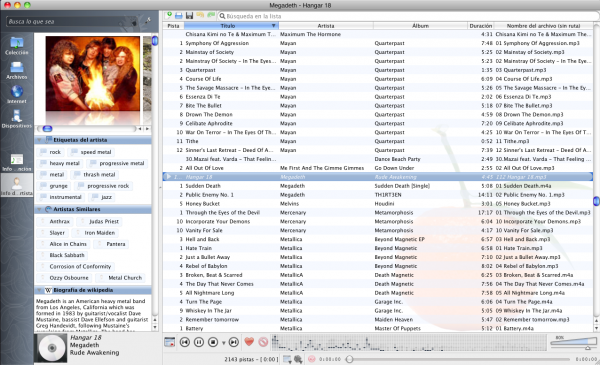Select the 'Honey Bucket' track by Melvins
This screenshot has height=365, width=600.
click(377, 204)
